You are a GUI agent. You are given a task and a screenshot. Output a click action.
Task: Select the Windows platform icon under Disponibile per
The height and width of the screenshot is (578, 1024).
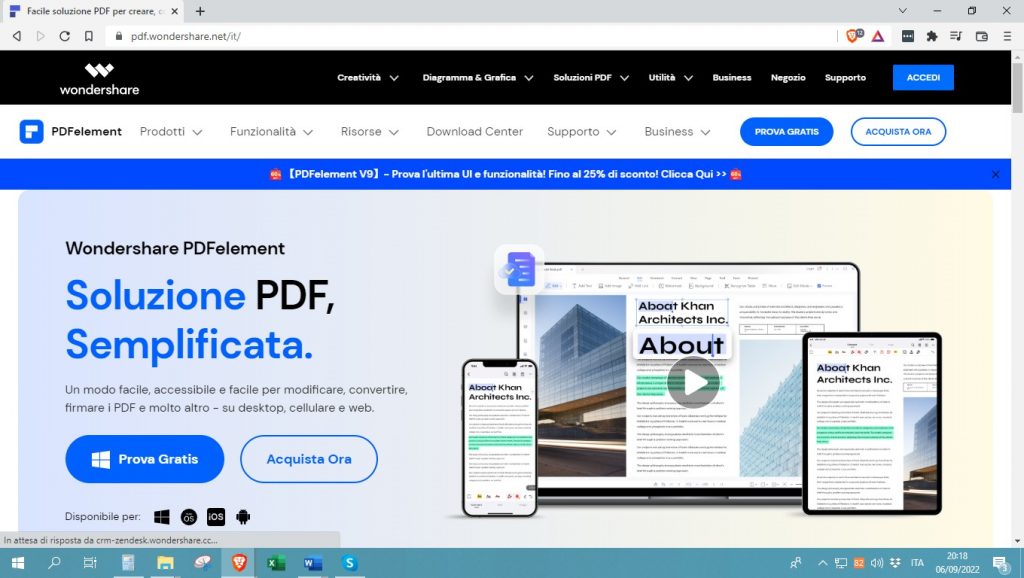pos(161,516)
